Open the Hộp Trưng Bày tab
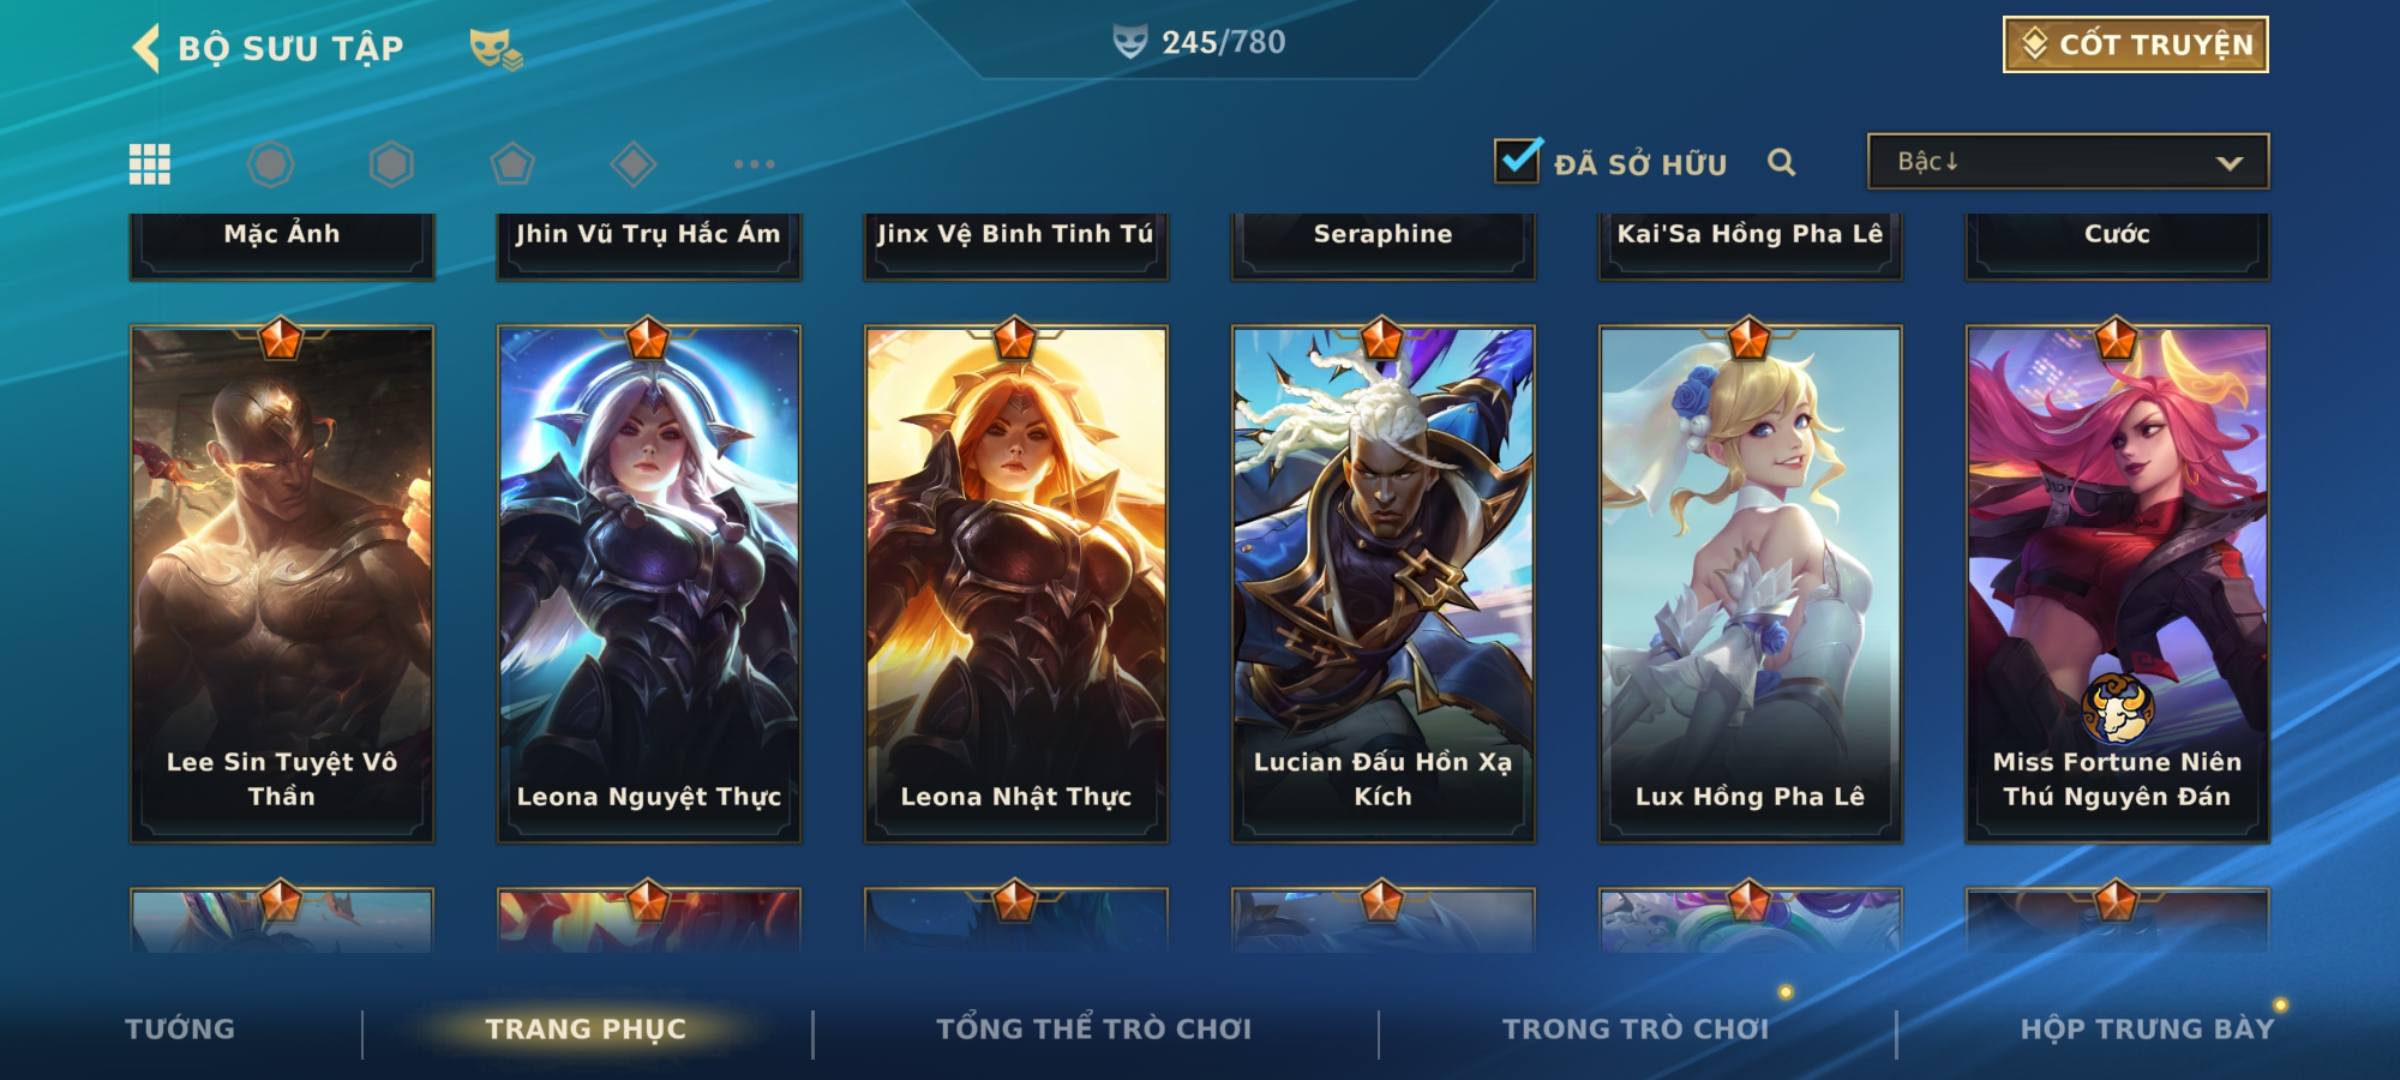The height and width of the screenshot is (1080, 2400). click(x=2147, y=1029)
